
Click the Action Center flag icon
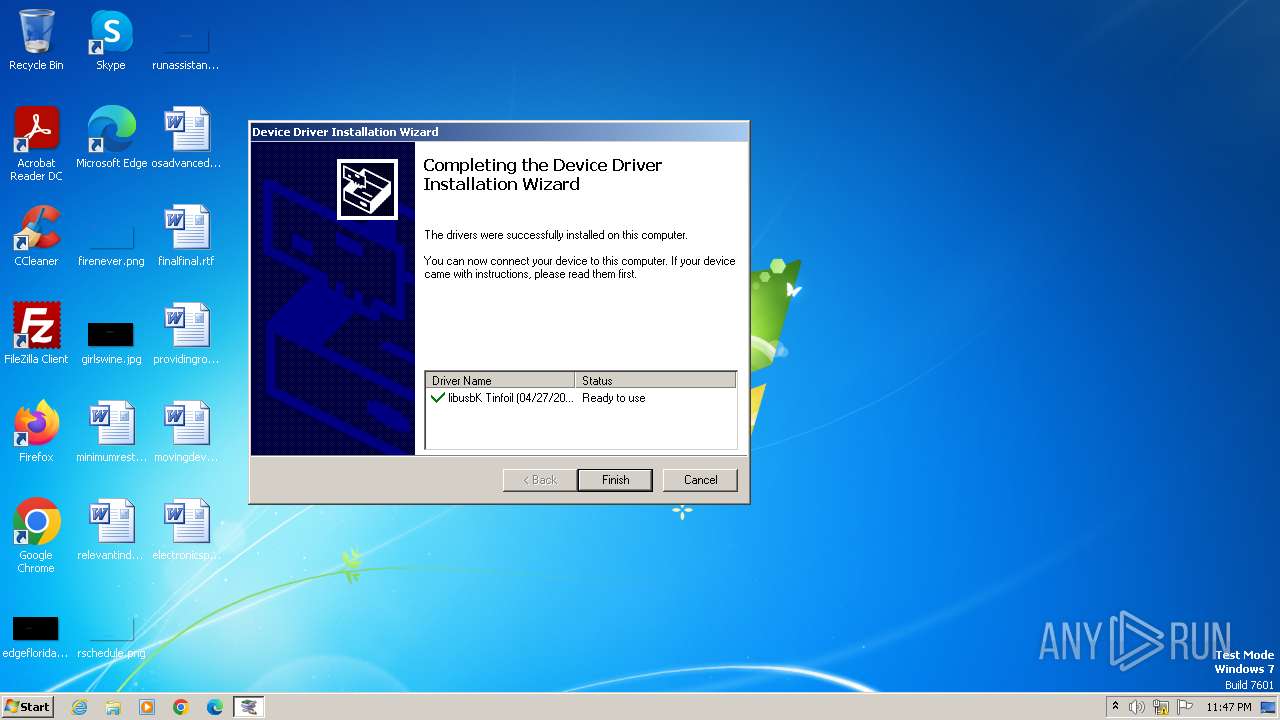[1185, 707]
